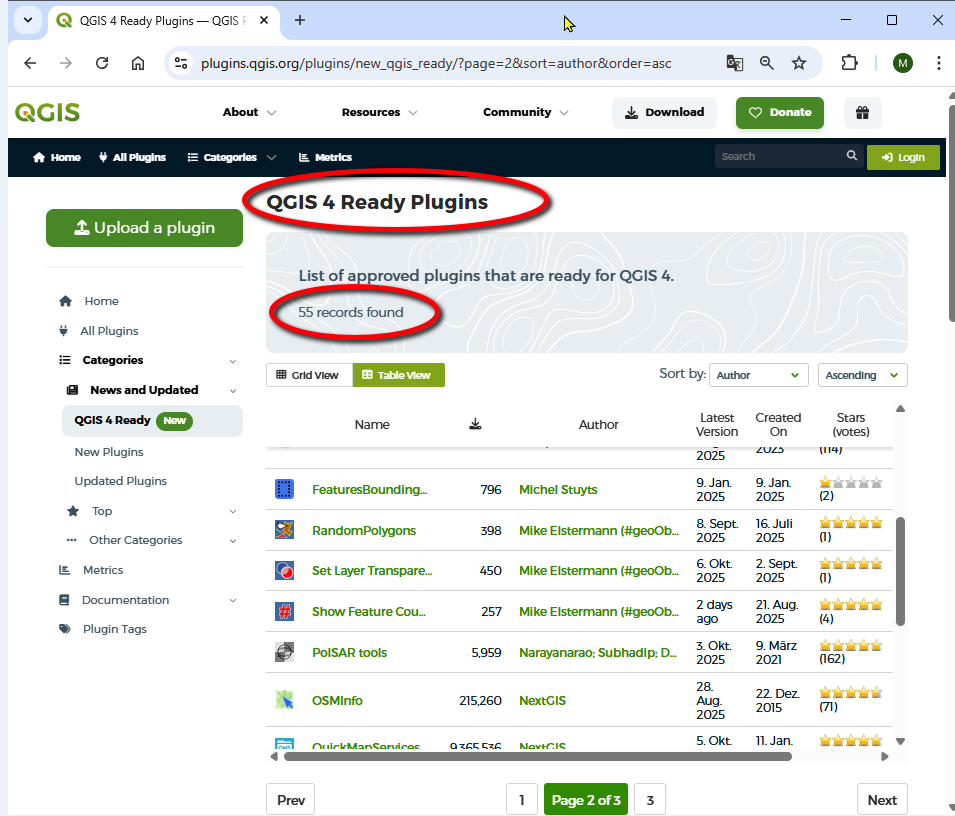
Task: Open browser extensions puzzle icon
Action: (849, 63)
